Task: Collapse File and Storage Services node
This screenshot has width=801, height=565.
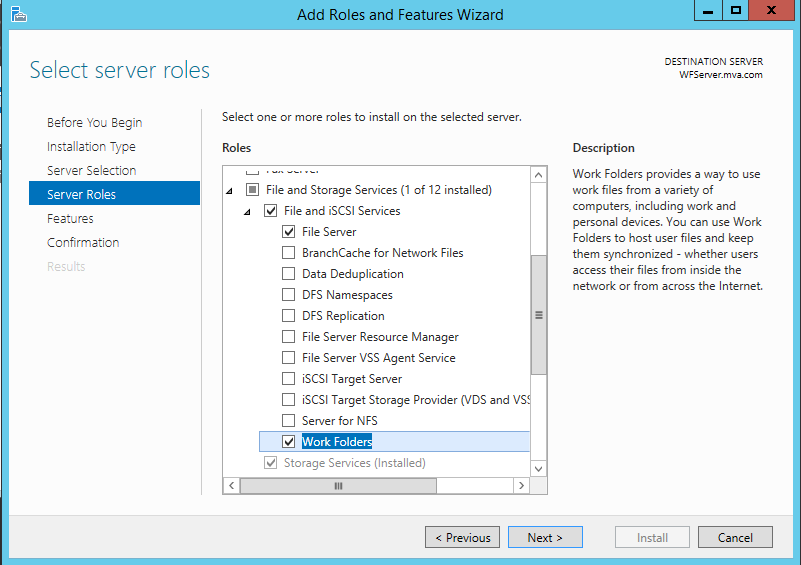Action: tap(229, 190)
